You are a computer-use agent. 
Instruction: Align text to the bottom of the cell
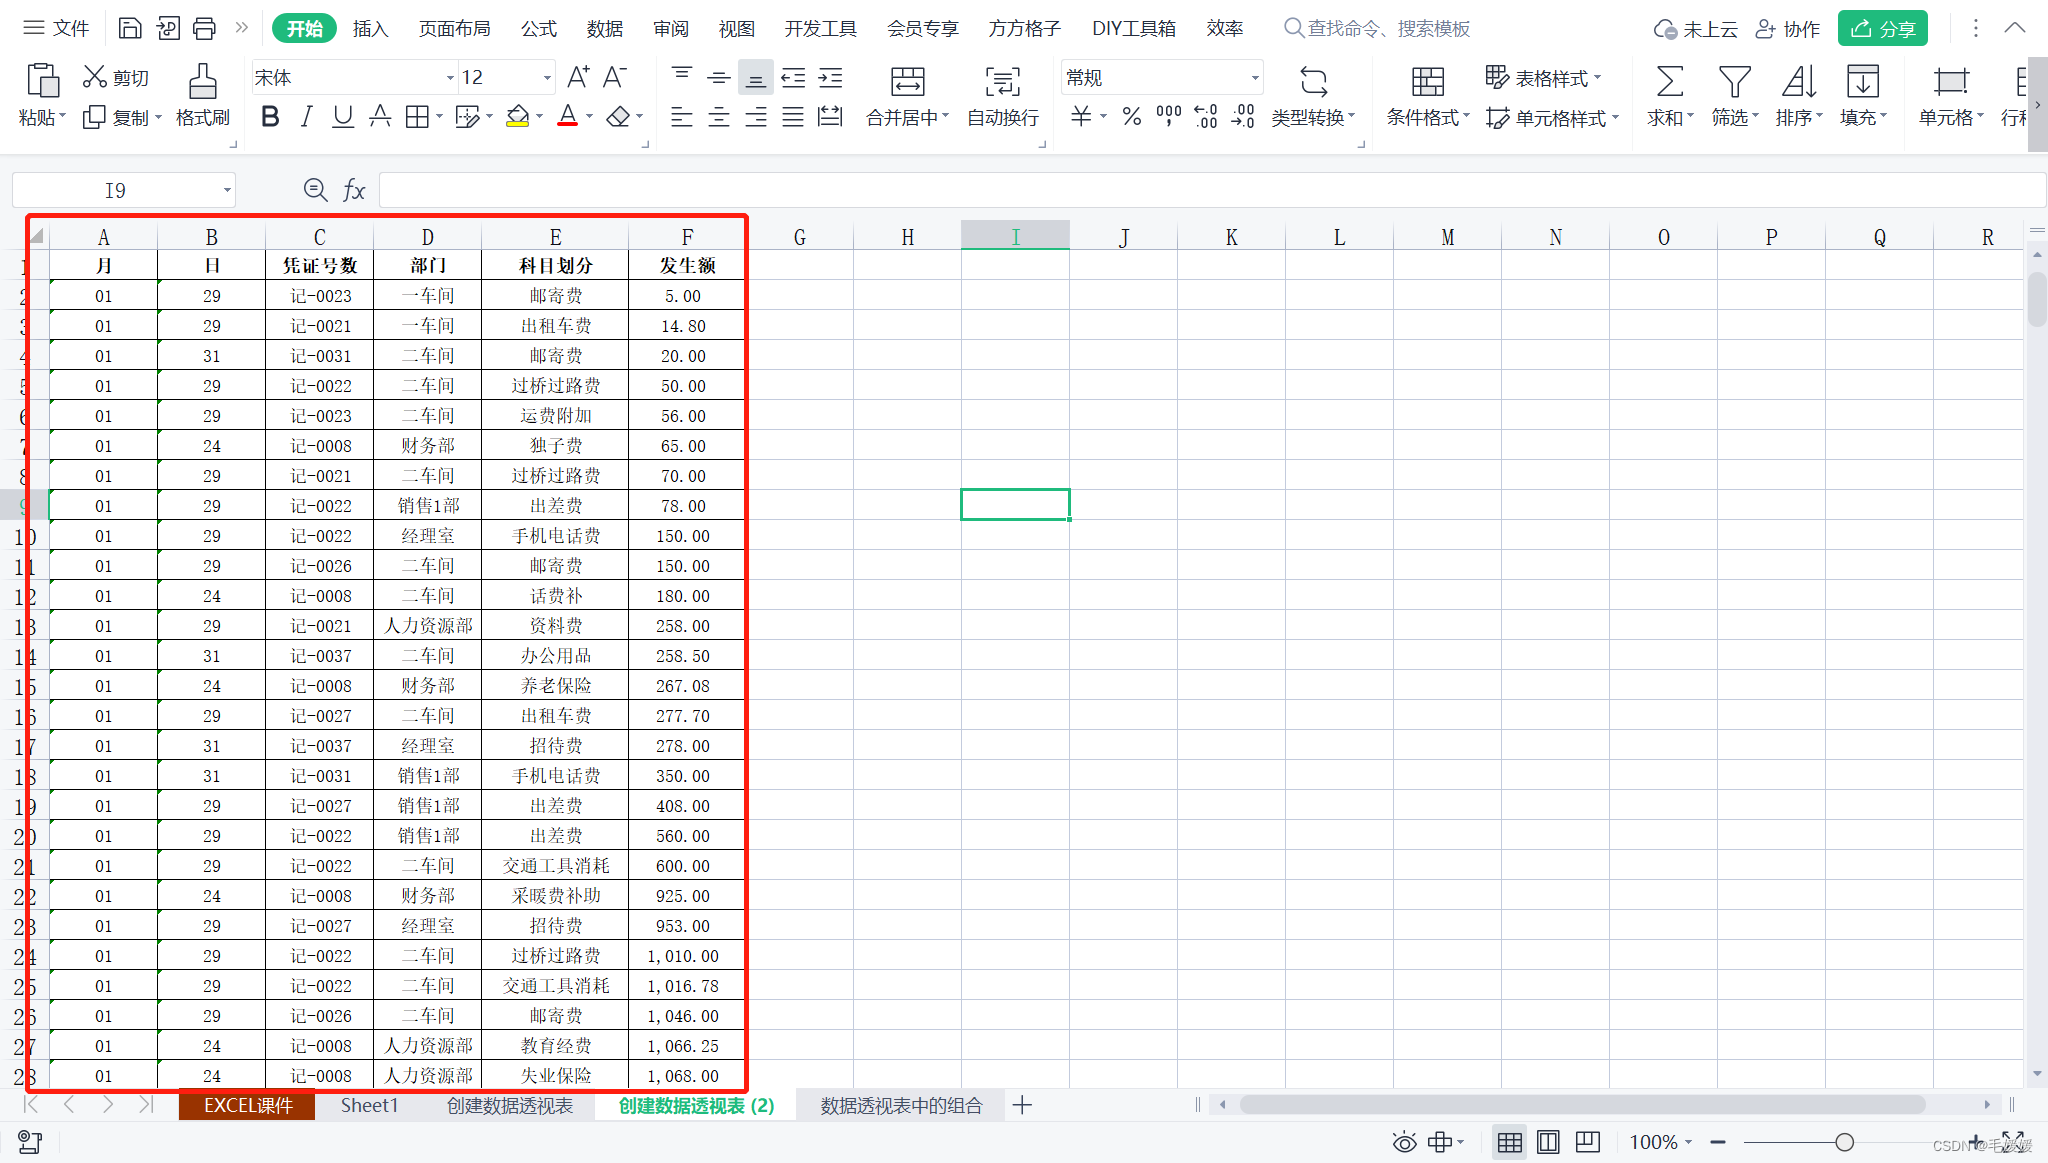tap(756, 77)
